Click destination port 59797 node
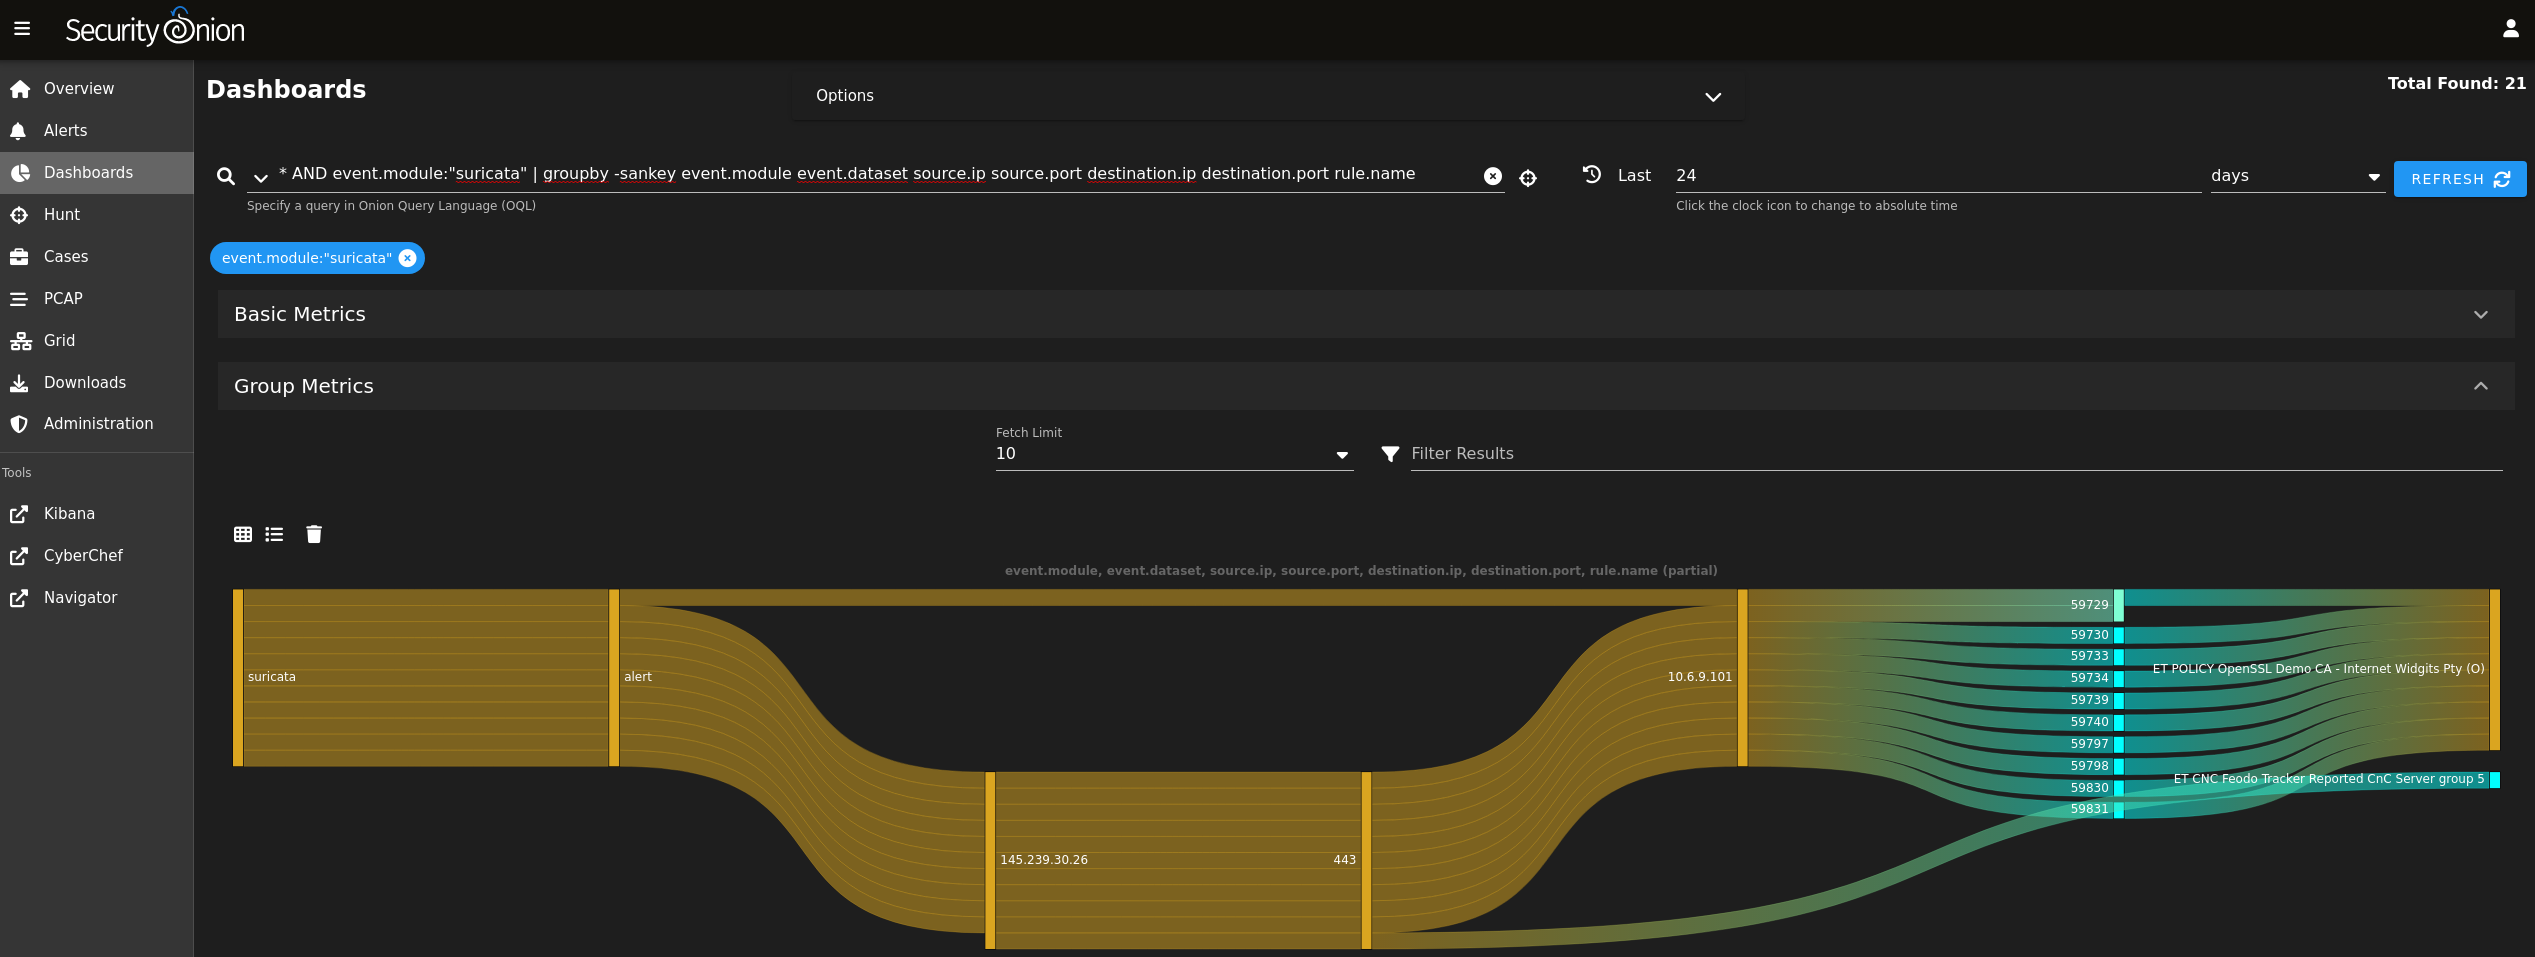This screenshot has width=2535, height=957. tap(2118, 744)
